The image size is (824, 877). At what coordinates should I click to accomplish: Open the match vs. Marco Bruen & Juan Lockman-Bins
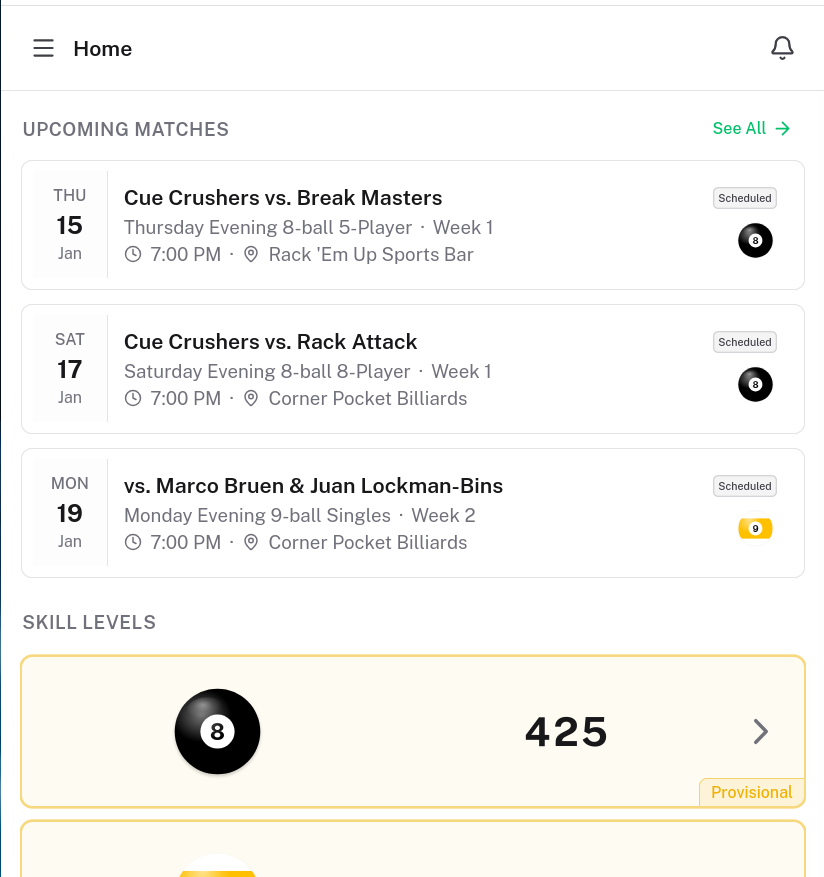(x=313, y=485)
